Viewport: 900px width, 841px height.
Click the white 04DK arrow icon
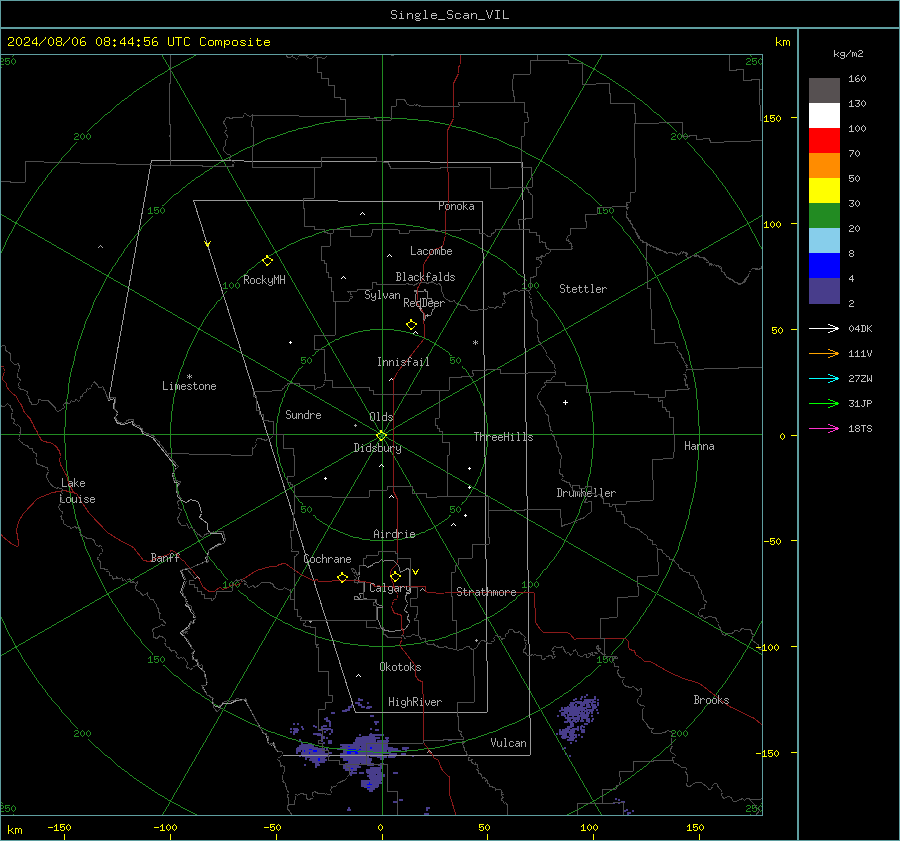(824, 328)
